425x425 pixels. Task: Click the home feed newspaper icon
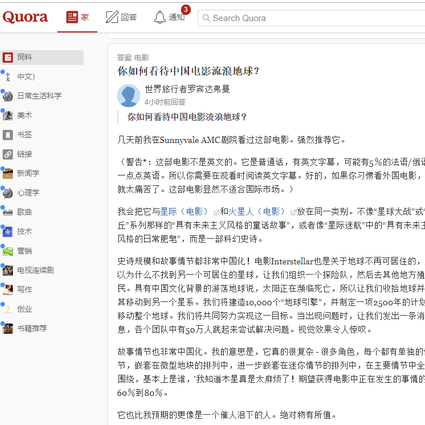pos(72,17)
